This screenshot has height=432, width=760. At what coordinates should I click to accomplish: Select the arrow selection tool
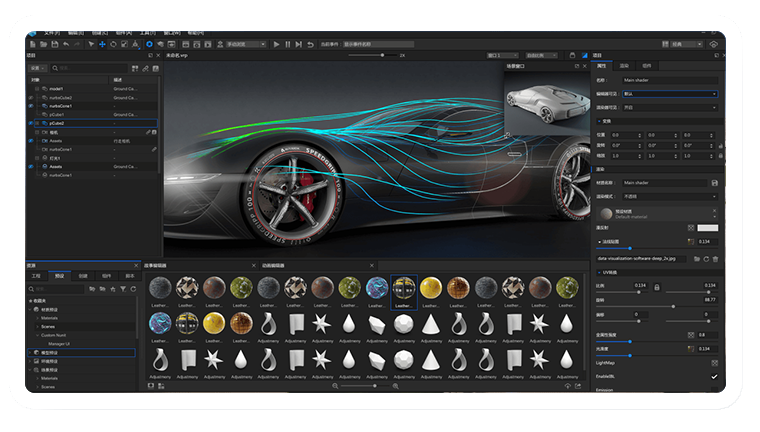(91, 44)
